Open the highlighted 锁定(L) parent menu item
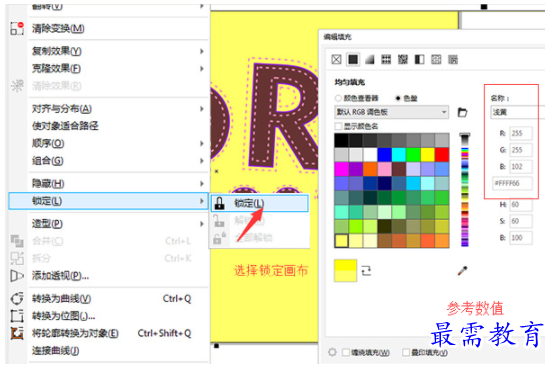The image size is (552, 366). point(108,201)
